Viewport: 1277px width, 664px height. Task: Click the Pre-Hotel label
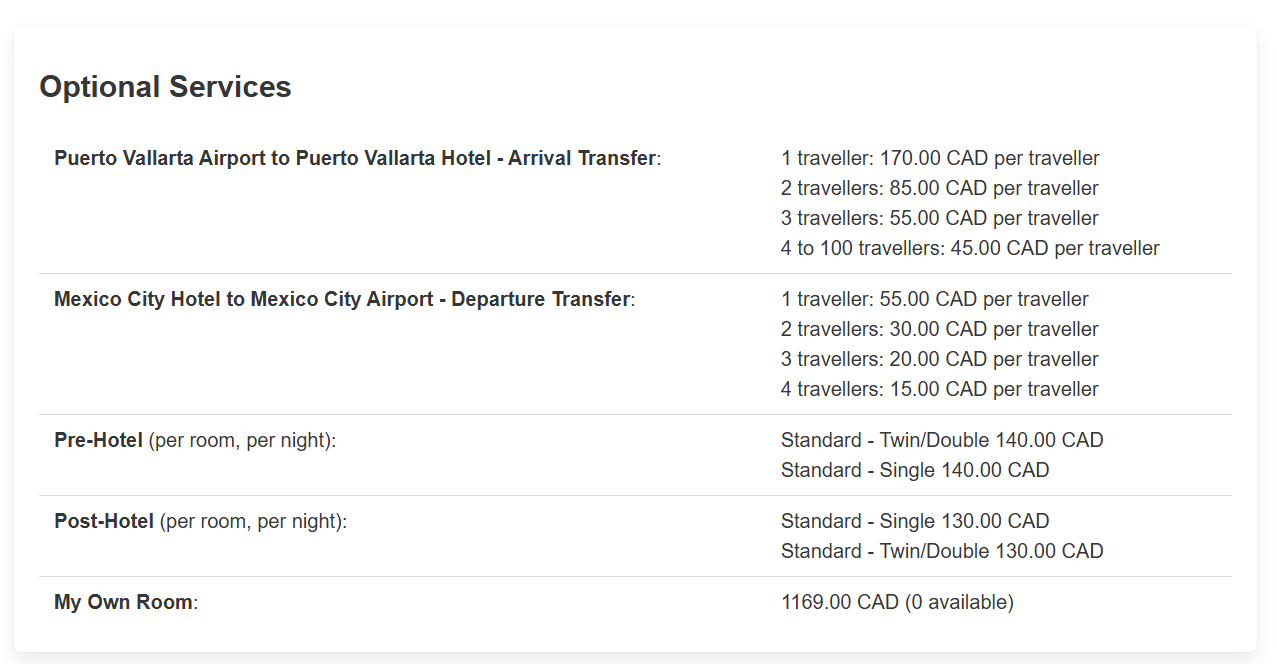tap(98, 440)
